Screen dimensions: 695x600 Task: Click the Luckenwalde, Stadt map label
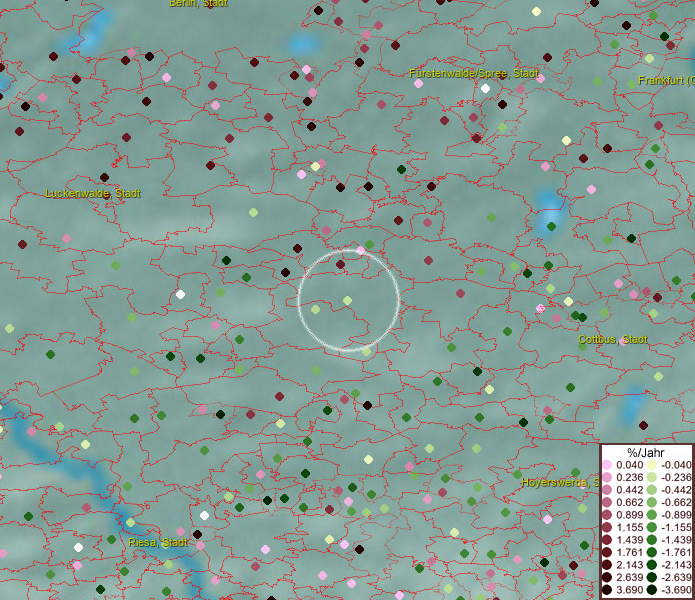[x=93, y=194]
